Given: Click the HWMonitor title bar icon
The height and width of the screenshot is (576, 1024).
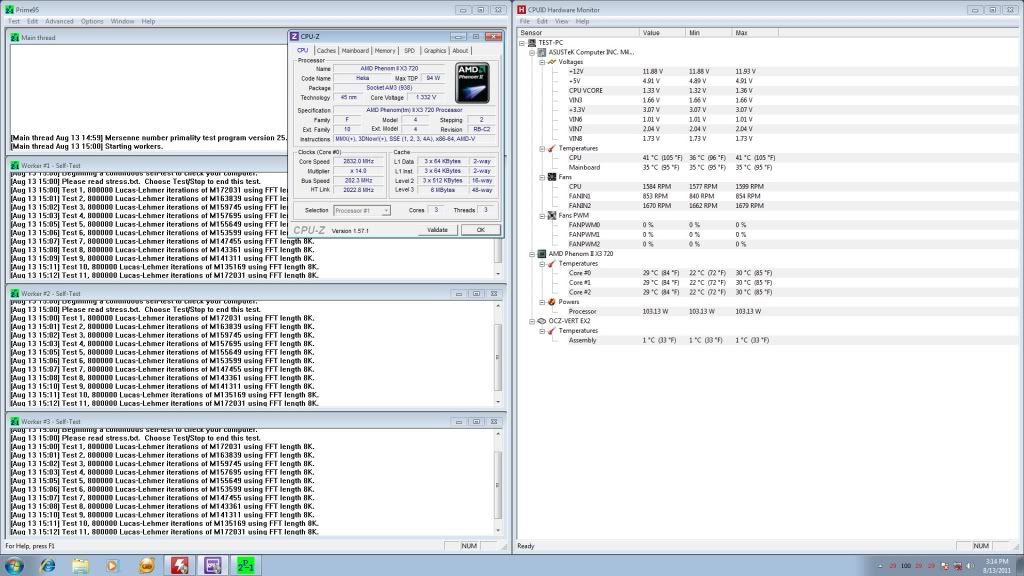Looking at the screenshot, I should [522, 10].
